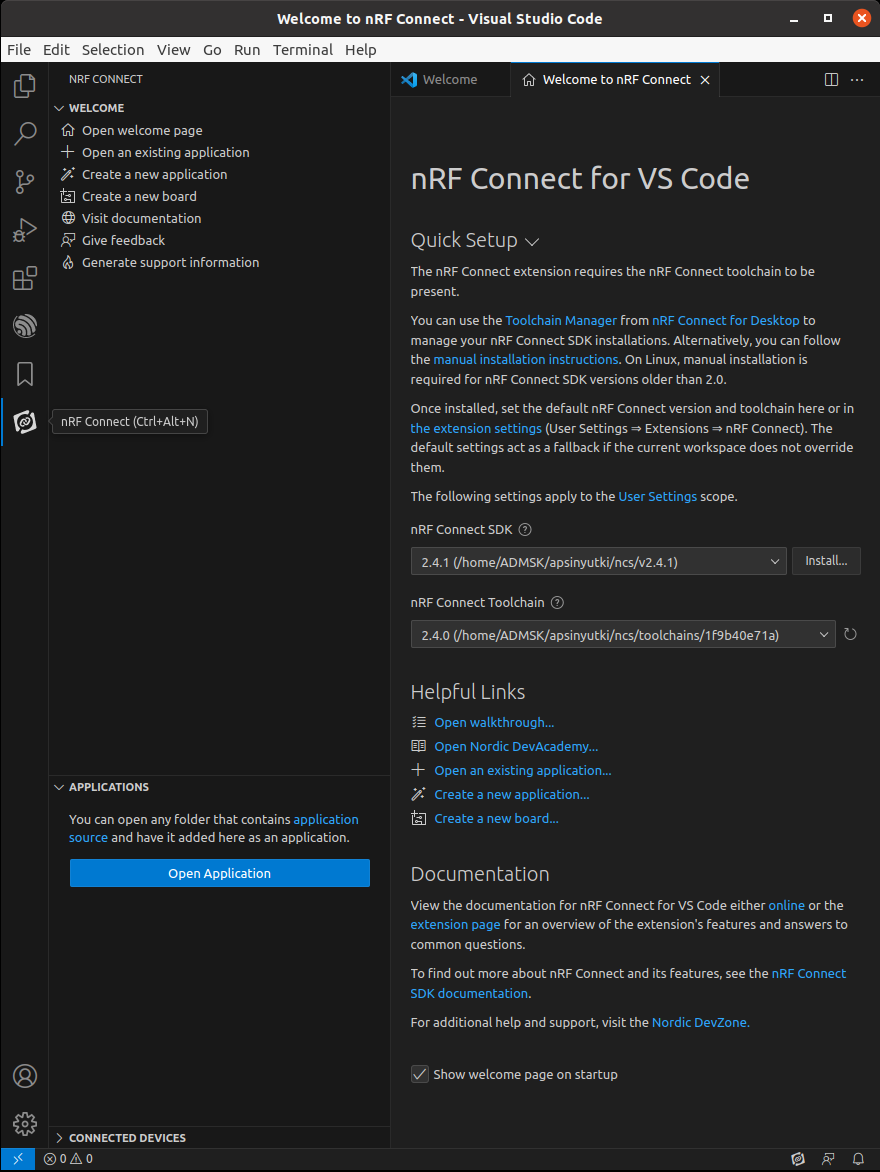Open the ESP-IDF Espressif view icon
Screen dimensions: 880x1172
[25, 326]
